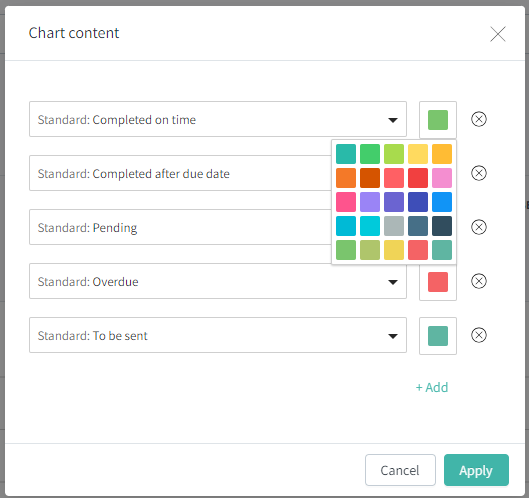Open the teal color box for To be sent
The image size is (529, 498).
(x=438, y=336)
